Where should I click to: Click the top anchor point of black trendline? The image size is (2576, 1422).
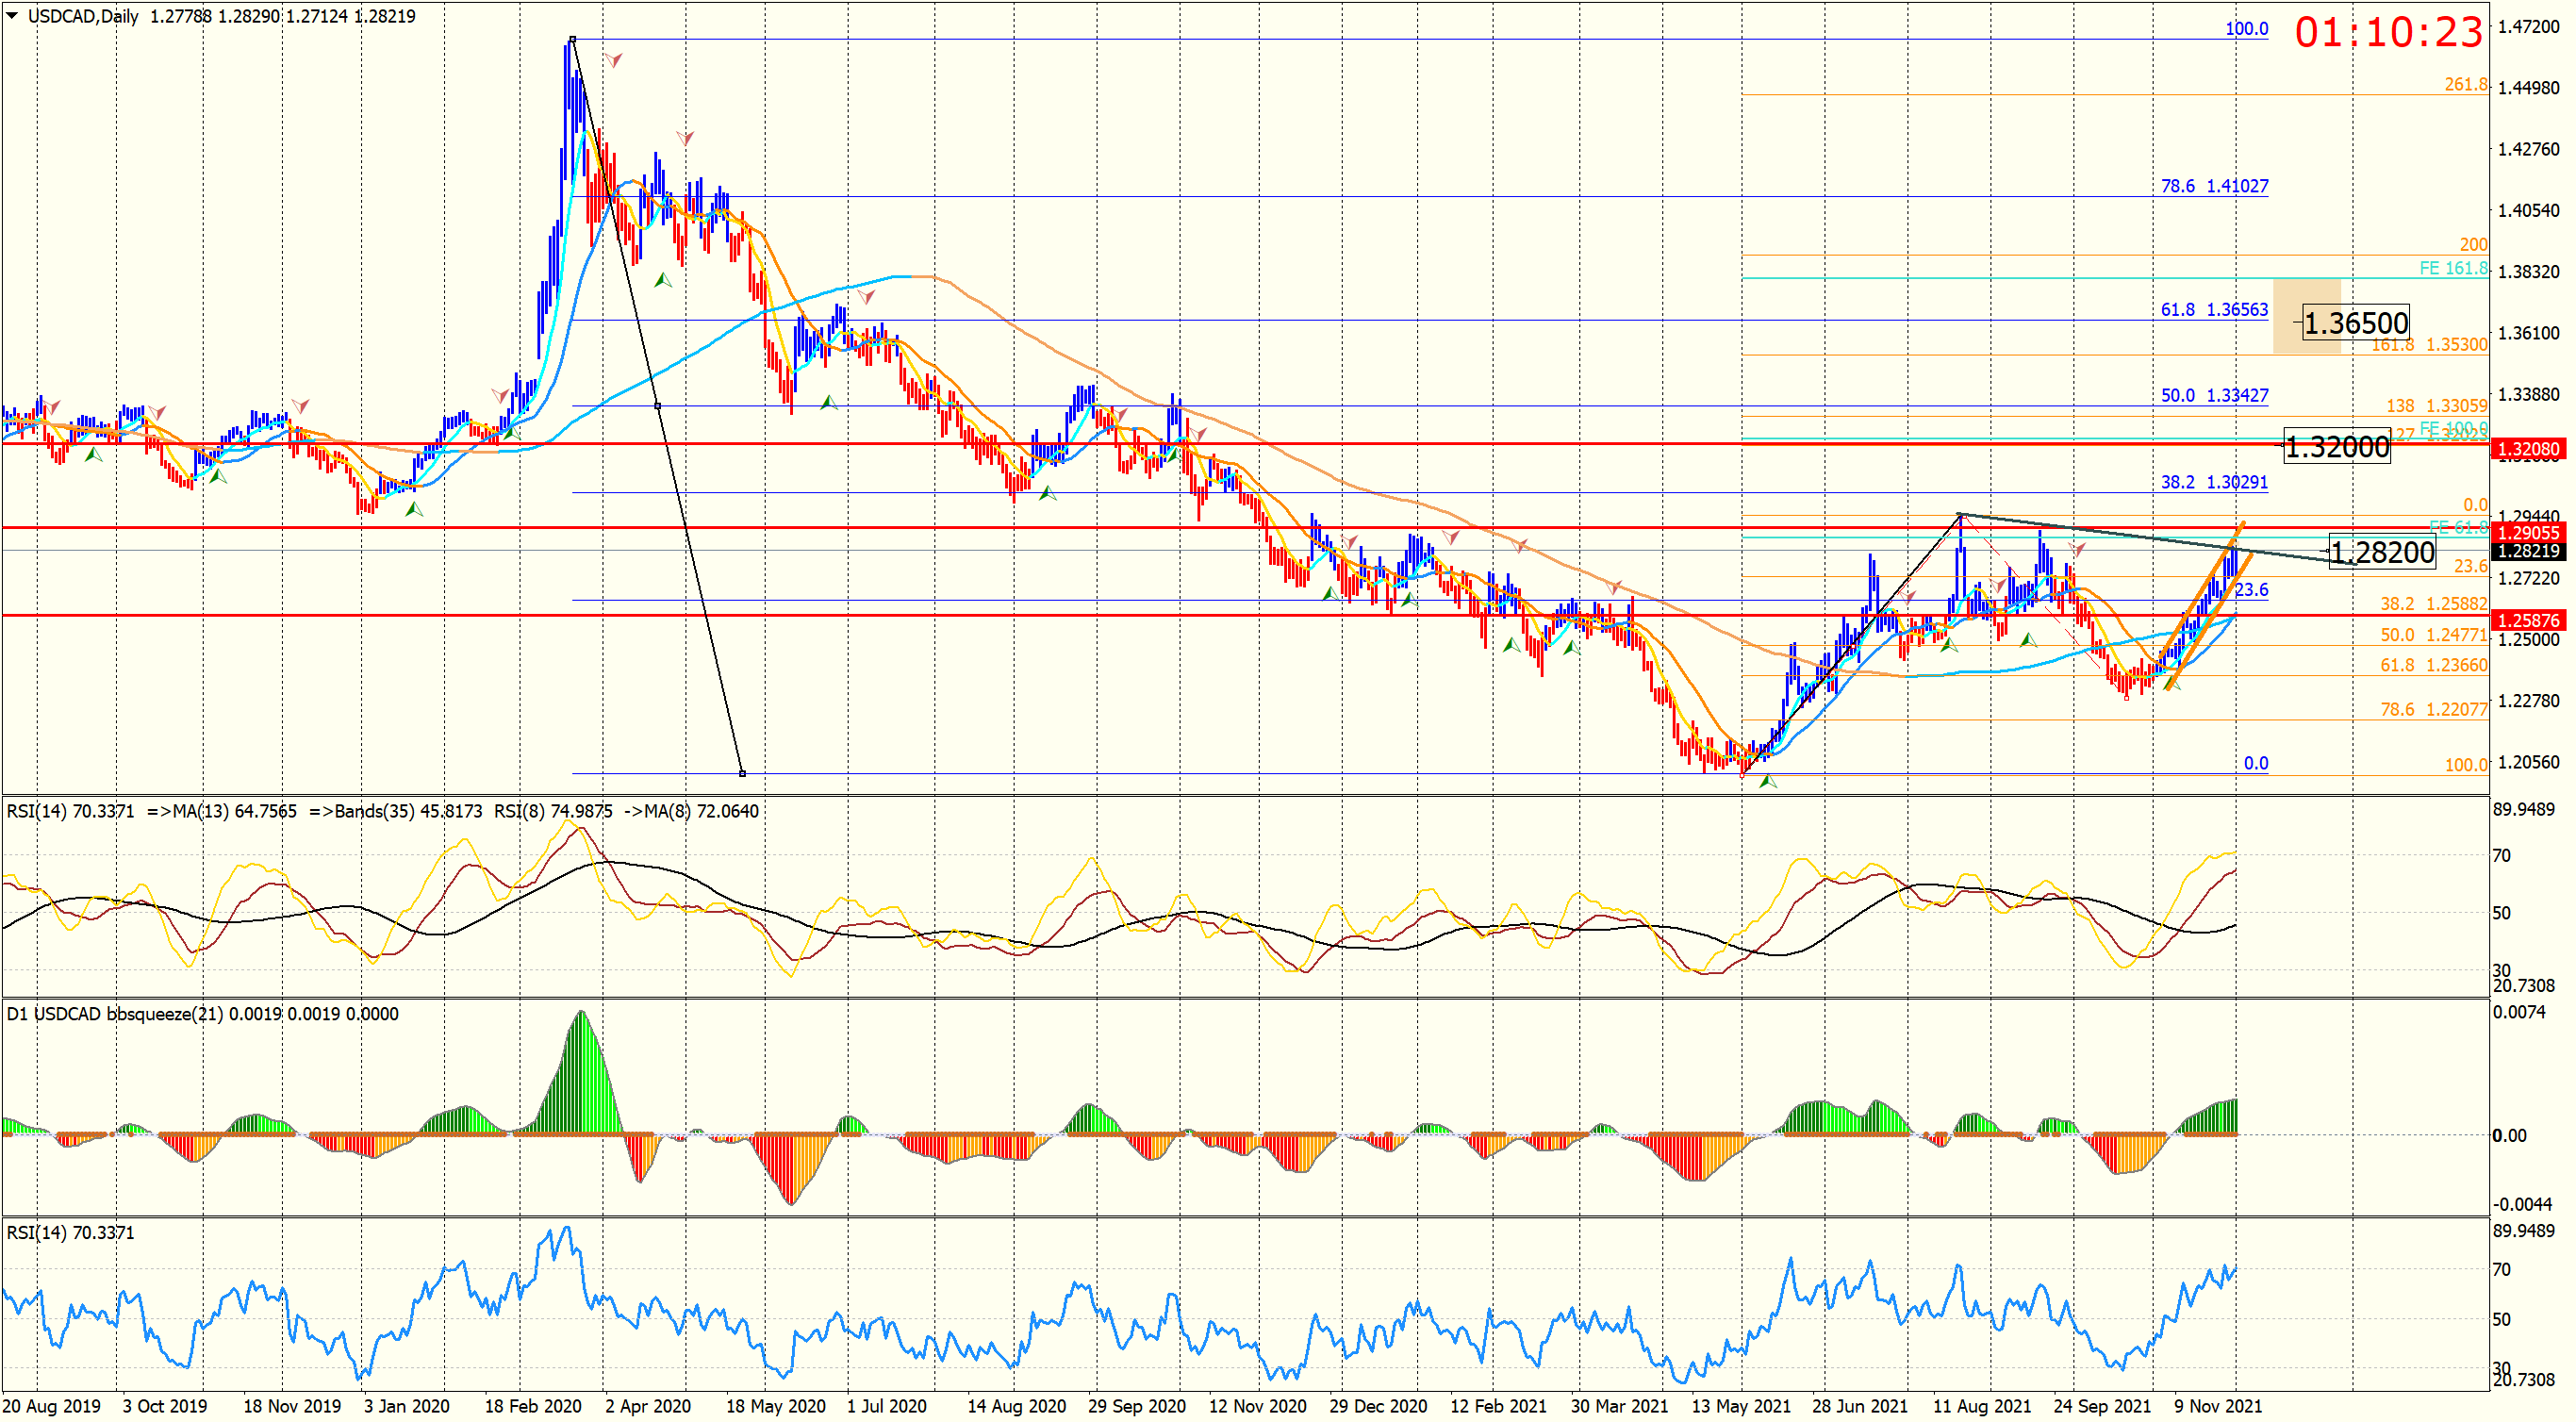pos(572,40)
